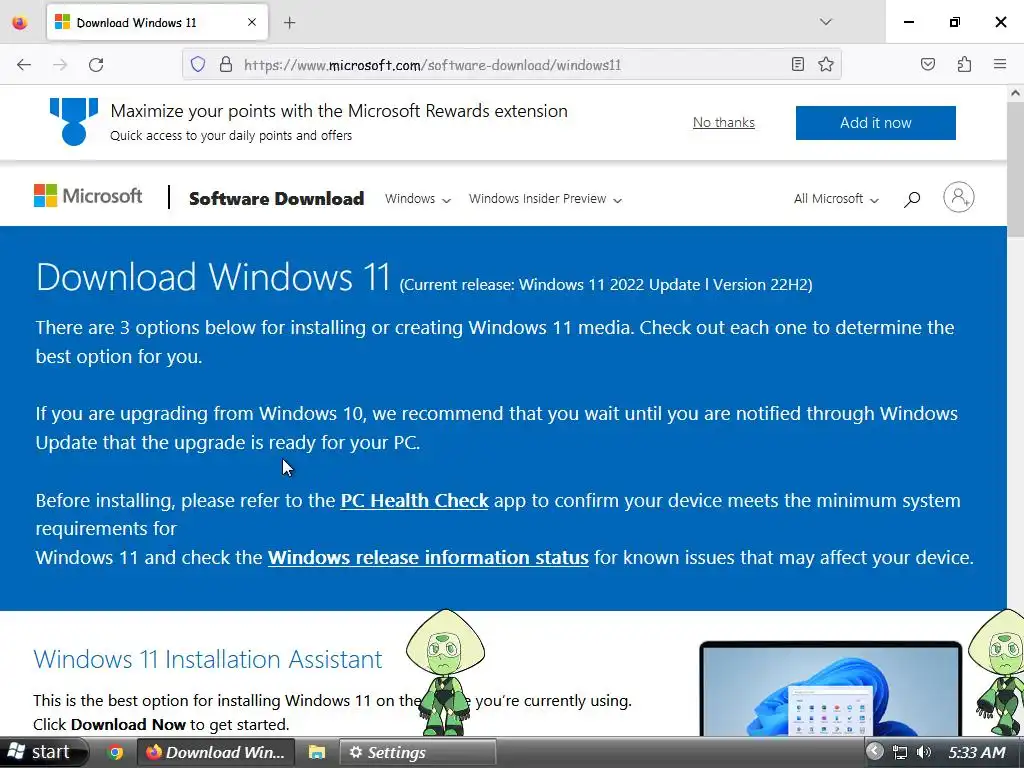Select the Download Windows 11 browser tab
Viewport: 1024px width, 768px height.
click(x=157, y=23)
